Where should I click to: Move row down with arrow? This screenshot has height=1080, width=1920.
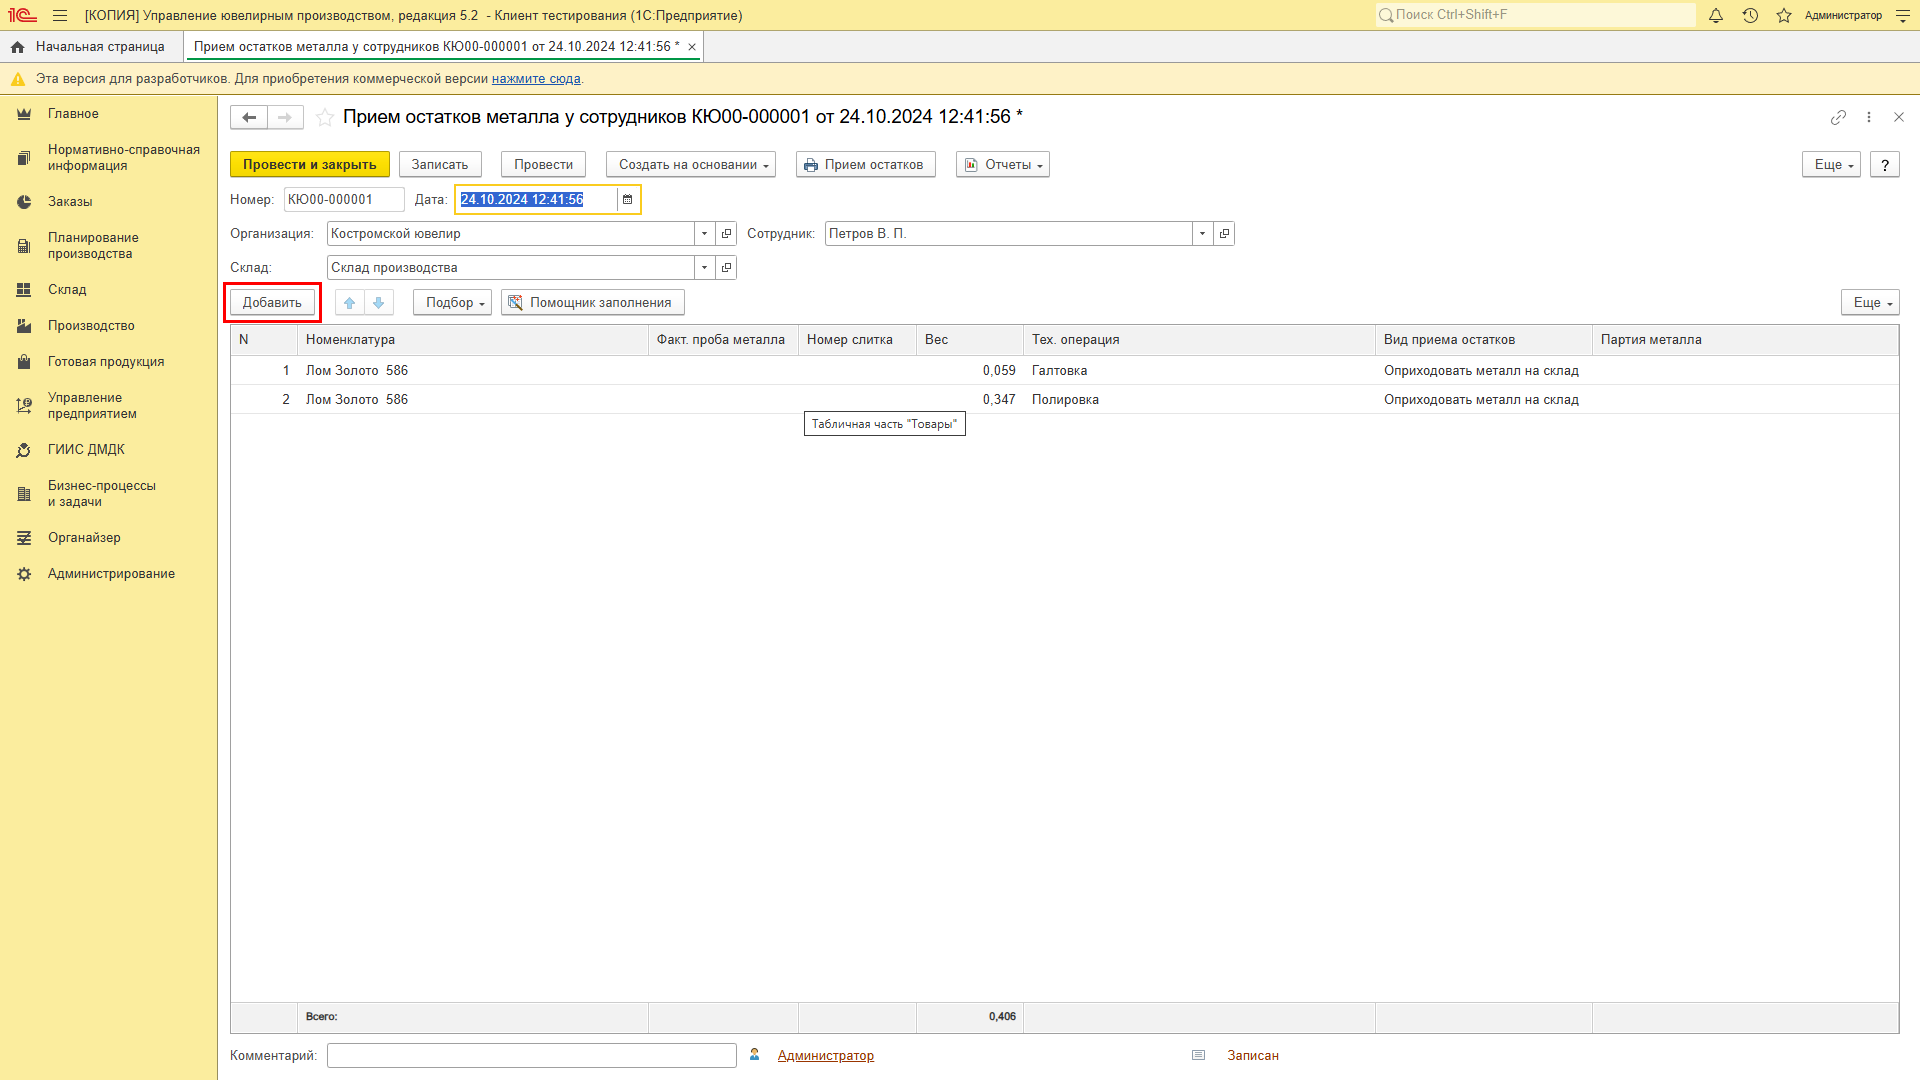click(379, 303)
